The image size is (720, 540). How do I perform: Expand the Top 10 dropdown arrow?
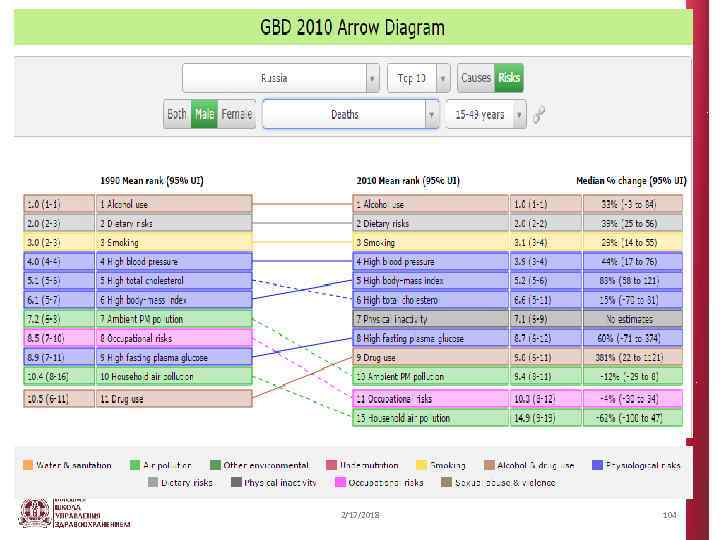443,78
